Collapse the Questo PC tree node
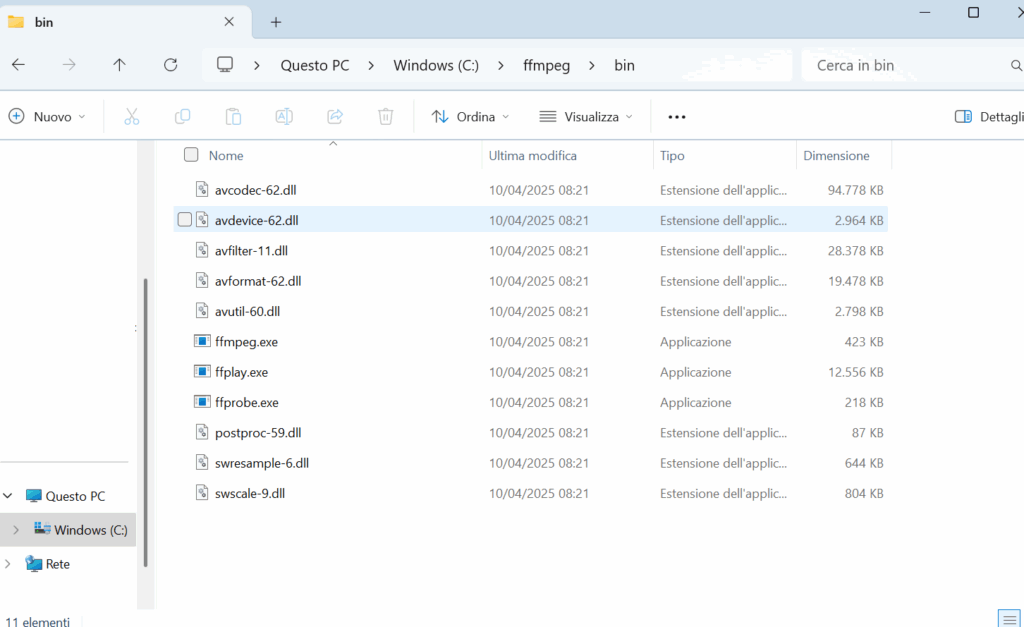This screenshot has height=627, width=1024. coord(8,496)
